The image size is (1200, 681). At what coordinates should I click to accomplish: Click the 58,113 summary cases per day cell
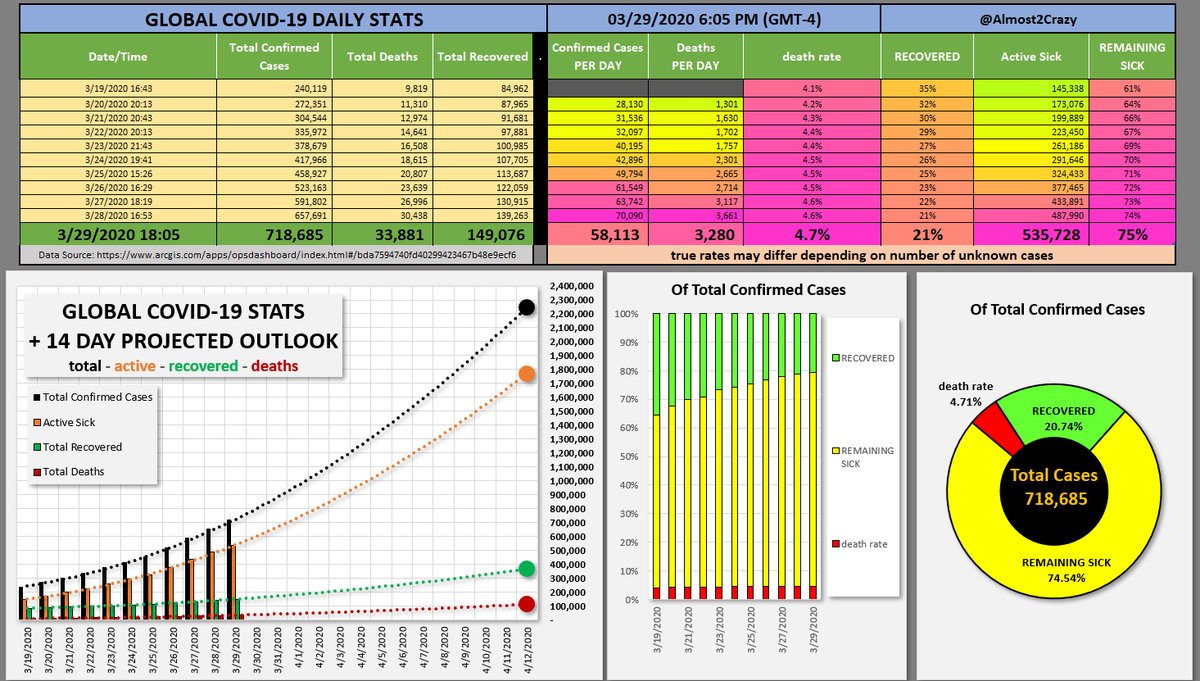pos(598,236)
